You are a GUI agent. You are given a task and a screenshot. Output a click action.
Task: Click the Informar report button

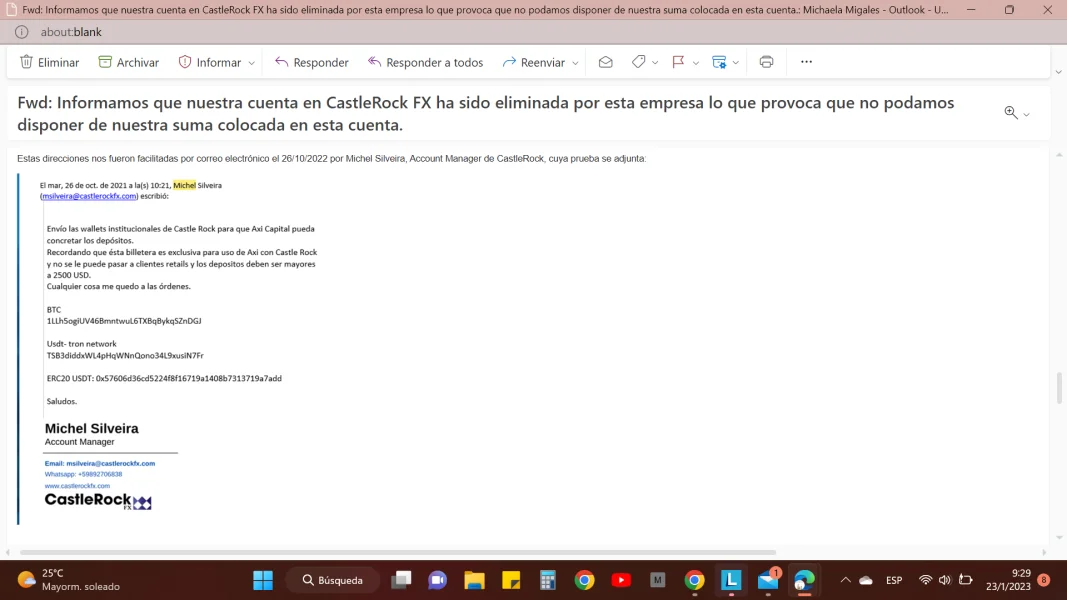pyautogui.click(x=210, y=62)
